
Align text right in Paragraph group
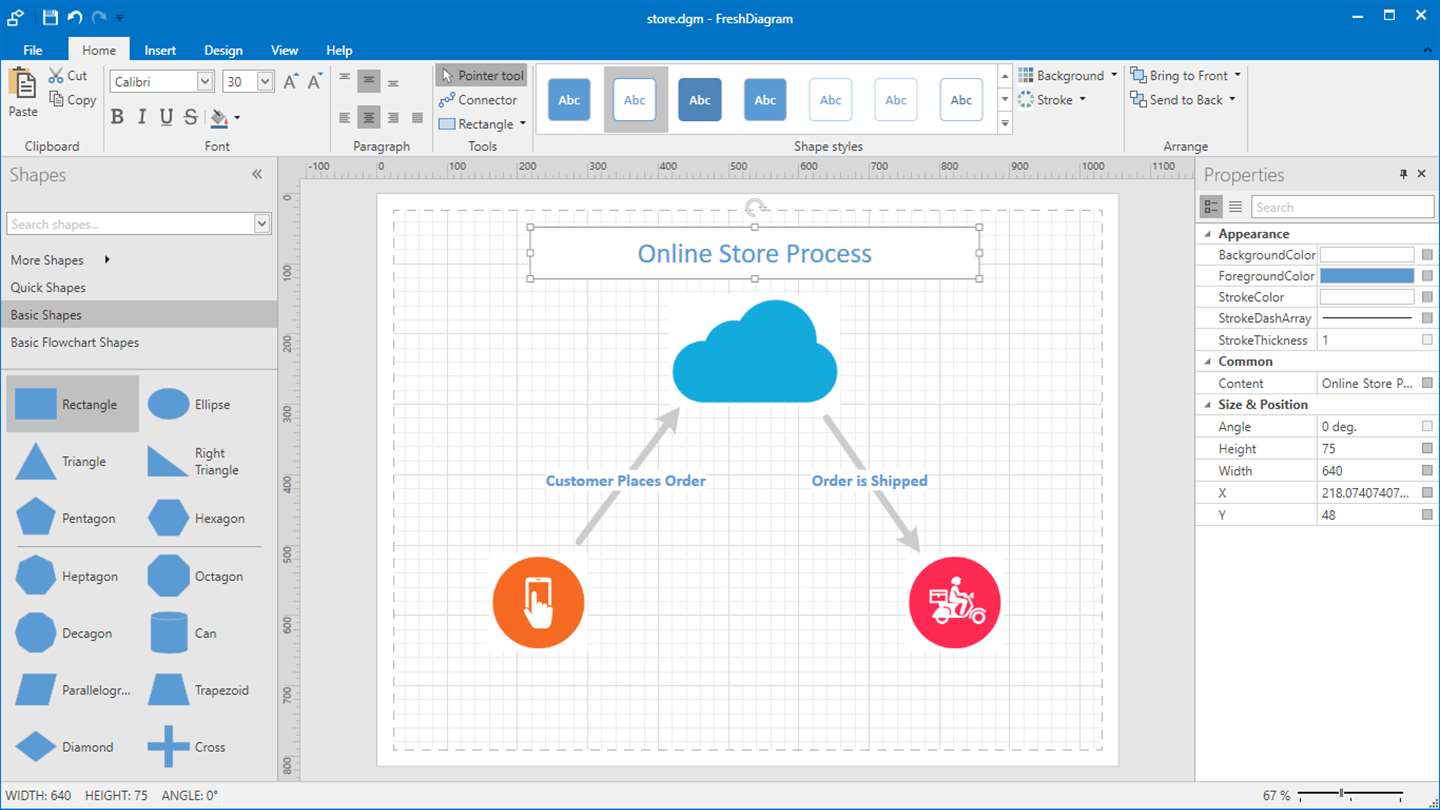coord(393,118)
